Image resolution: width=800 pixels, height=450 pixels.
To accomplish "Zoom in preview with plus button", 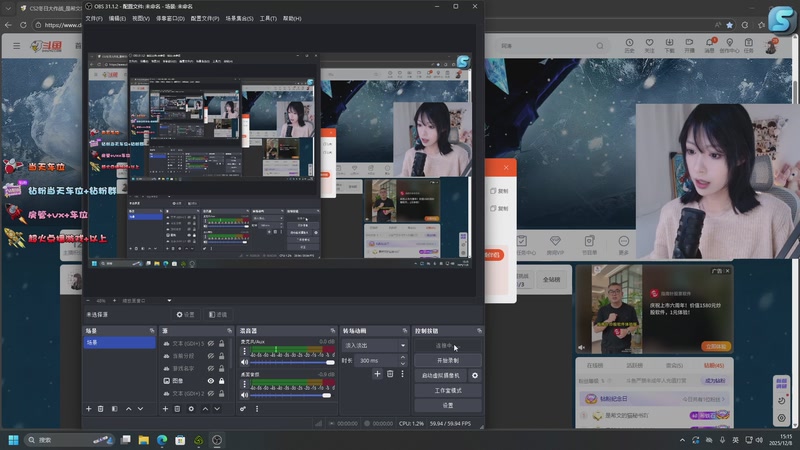I will tap(114, 301).
